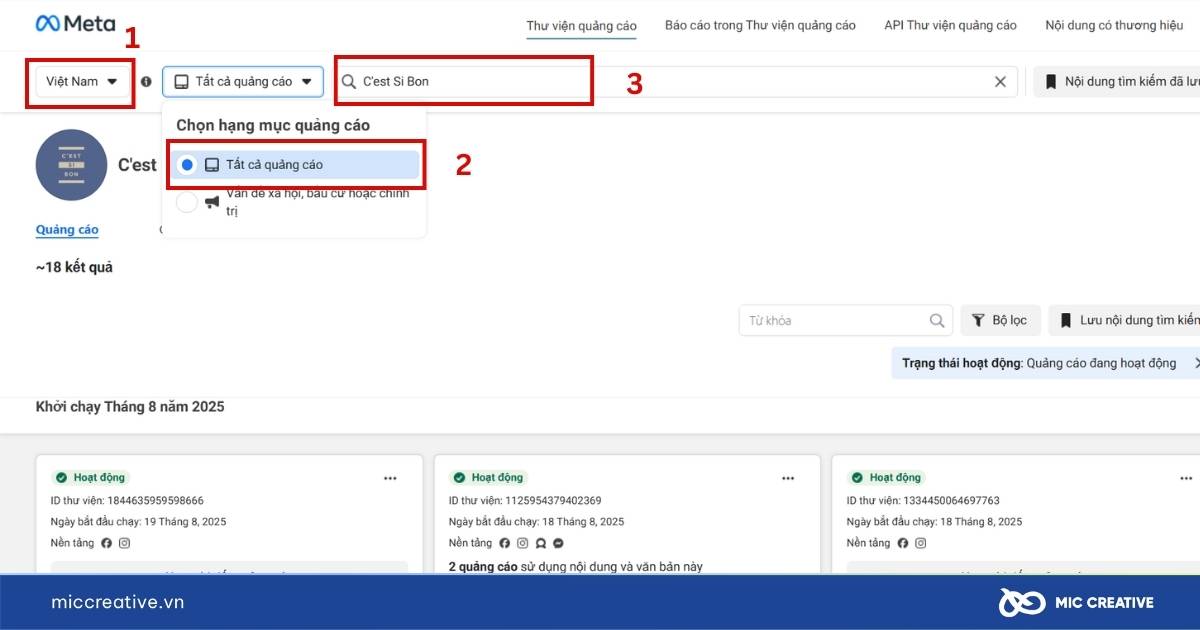Open Thư viện quảng cáo tab

coord(582,26)
